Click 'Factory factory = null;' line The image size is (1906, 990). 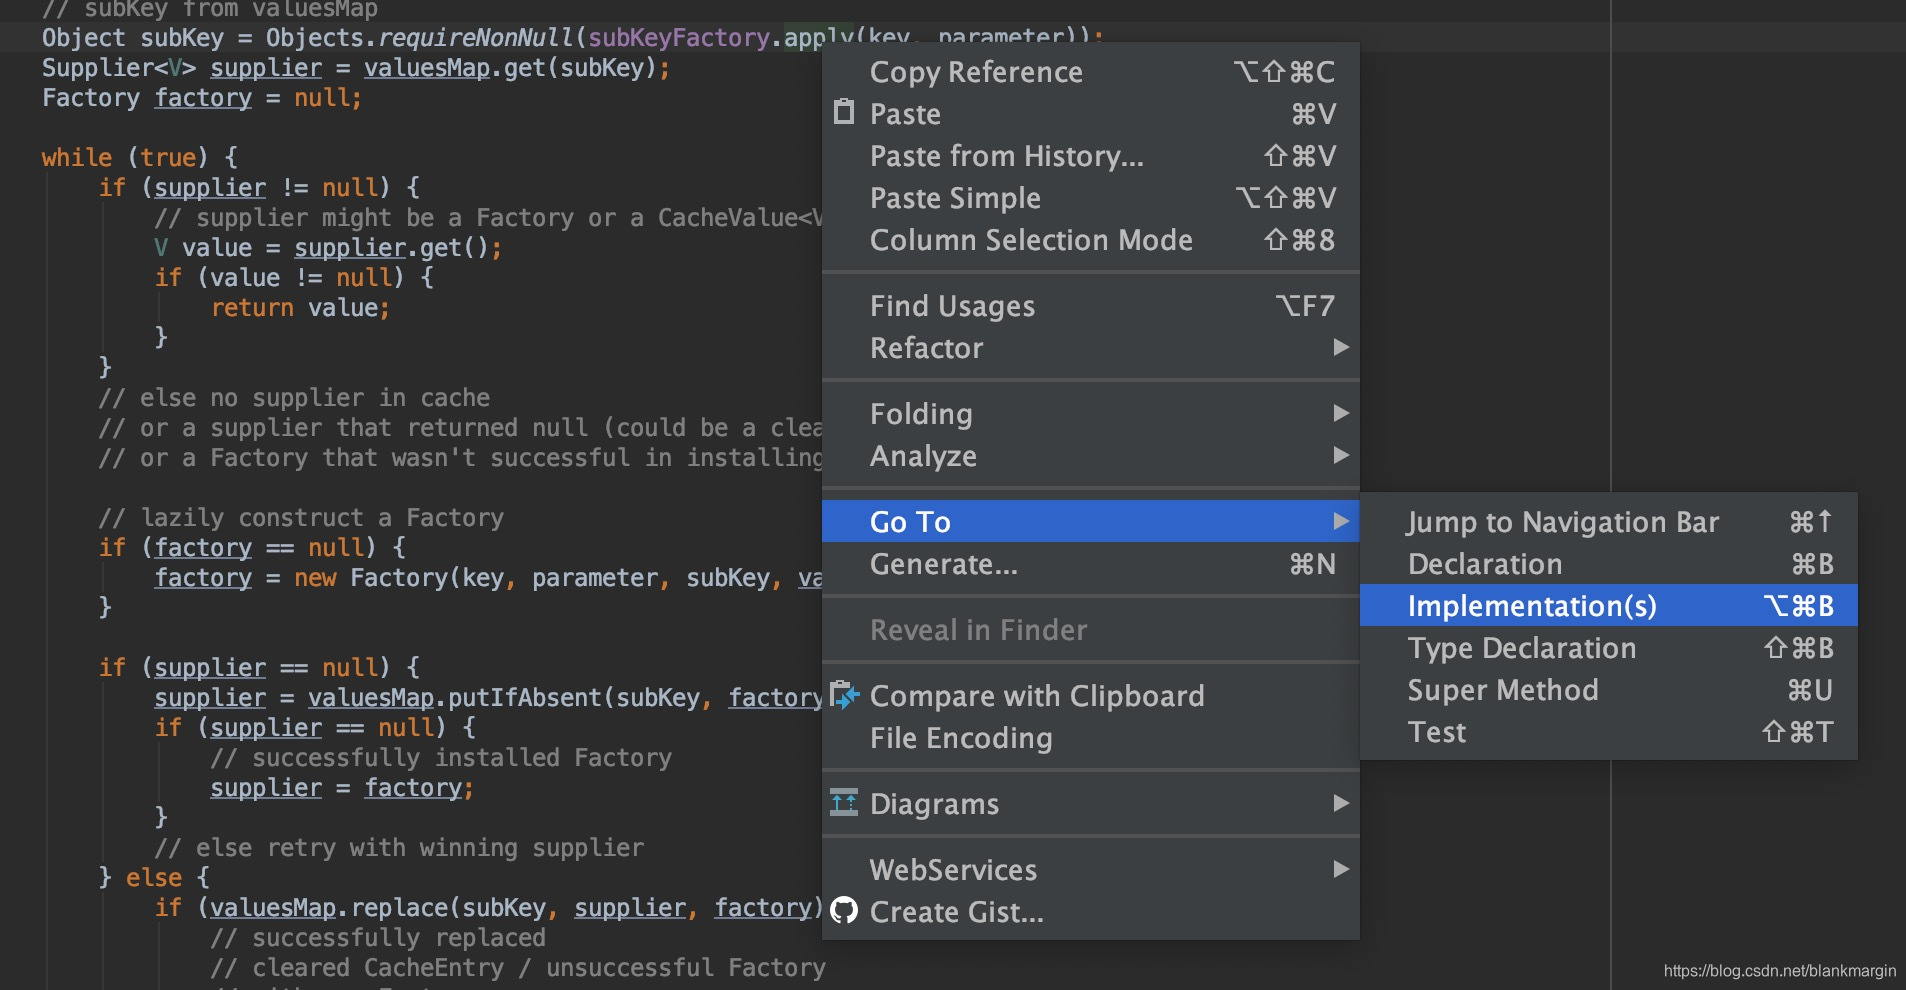[201, 98]
